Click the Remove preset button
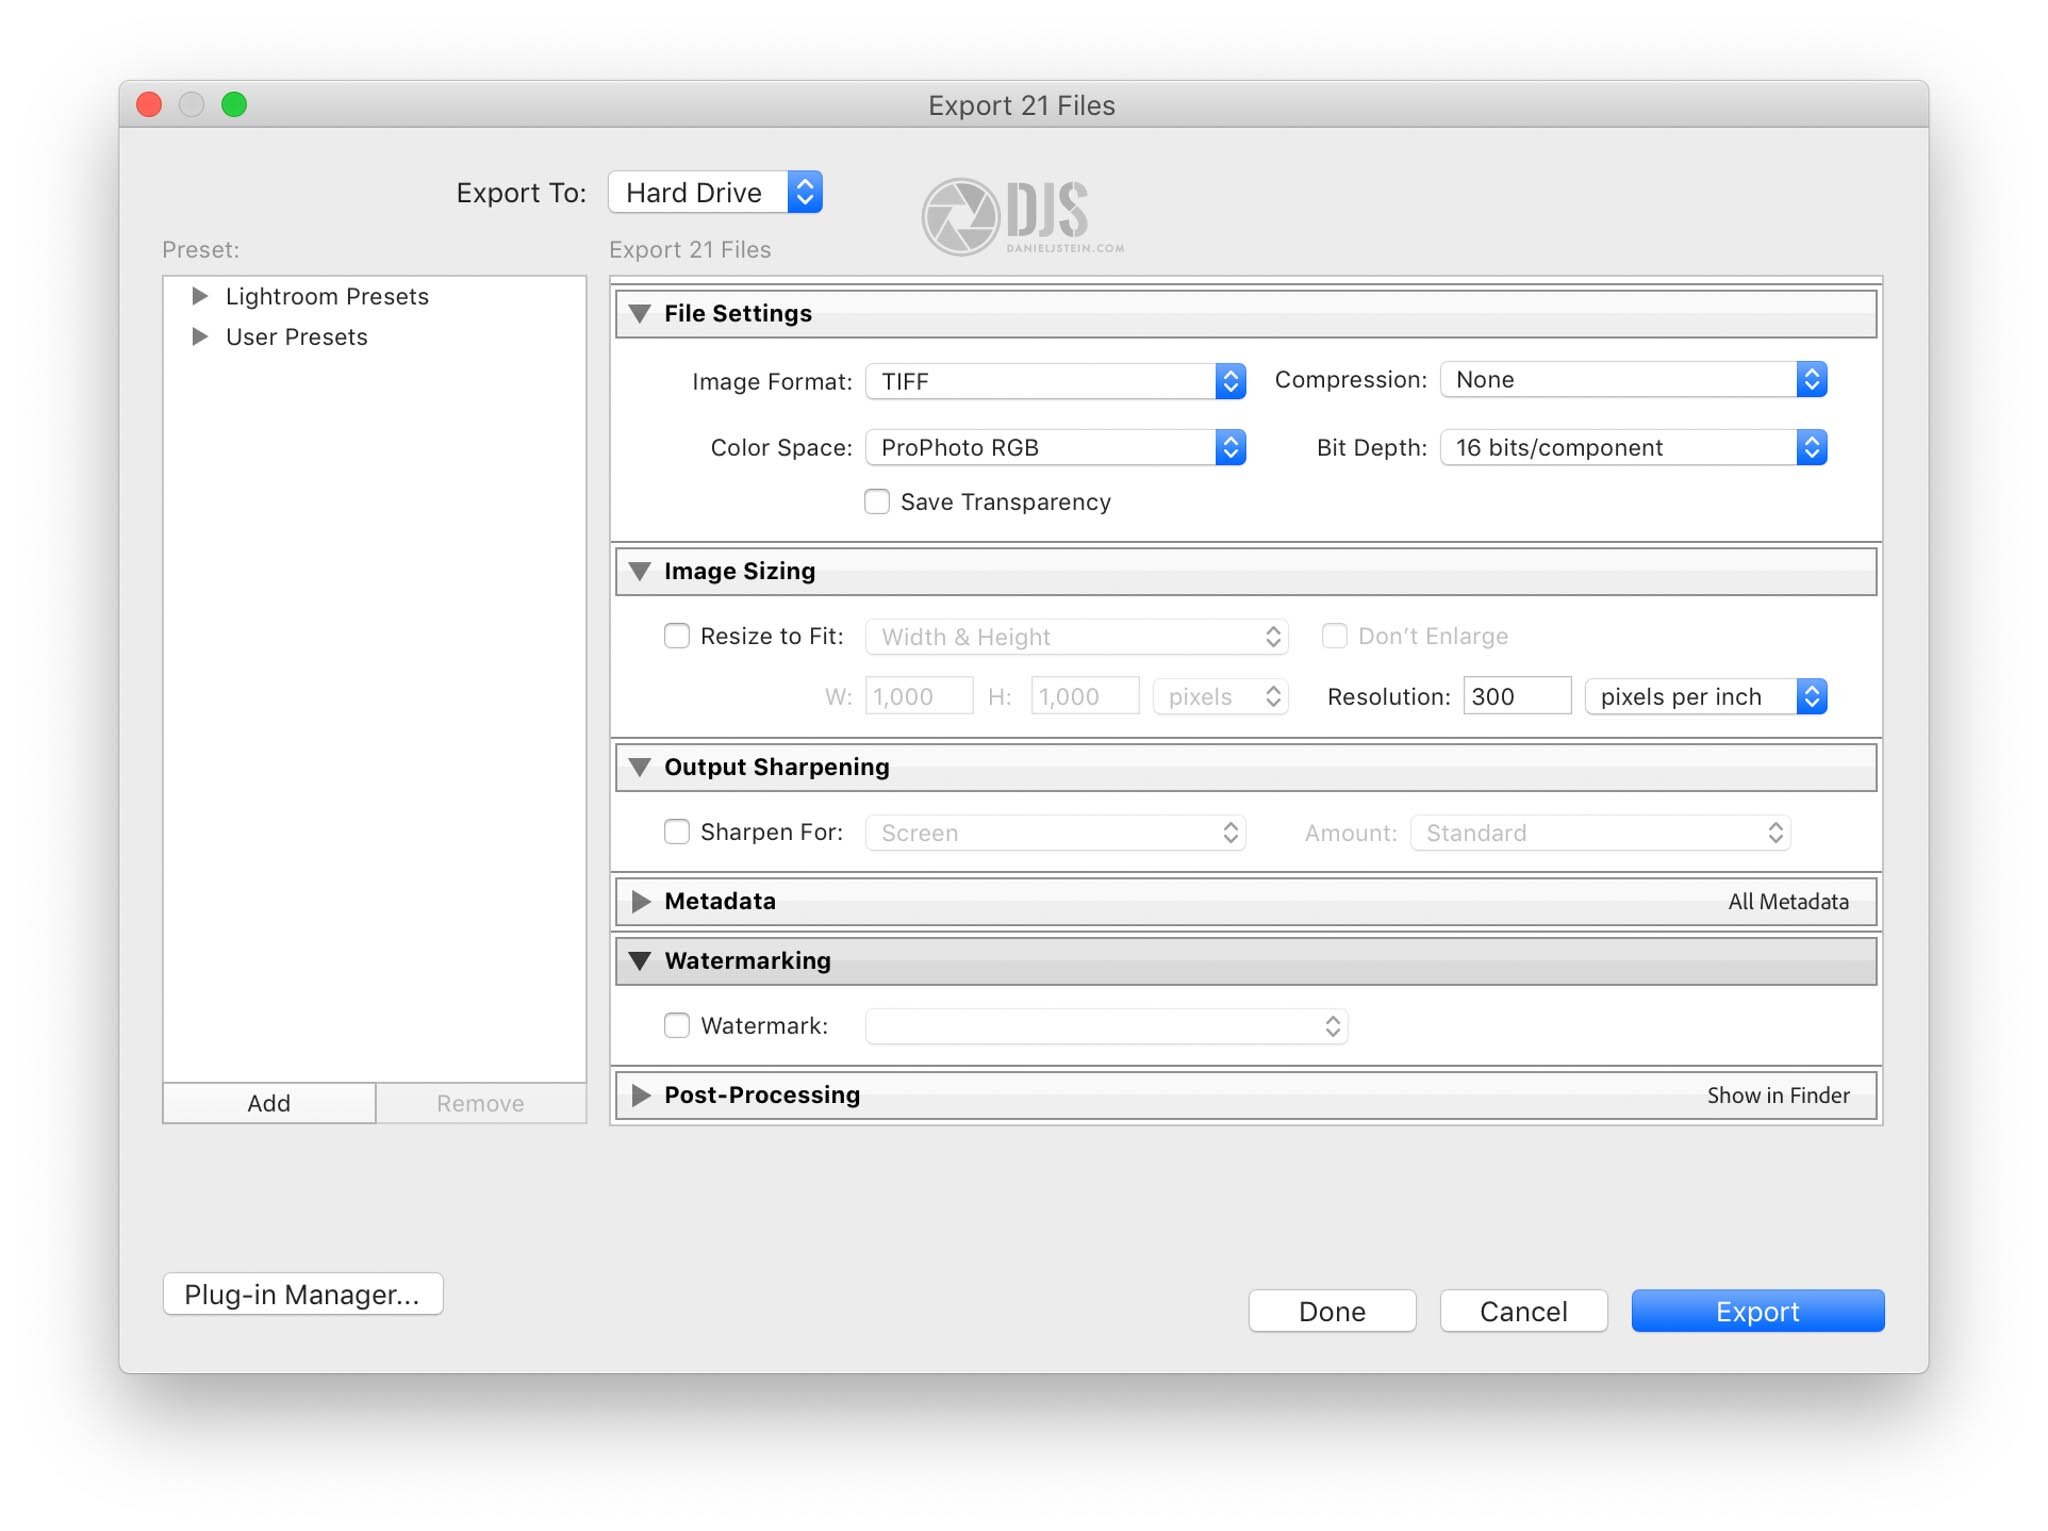The image size is (2048, 1531). point(481,1103)
